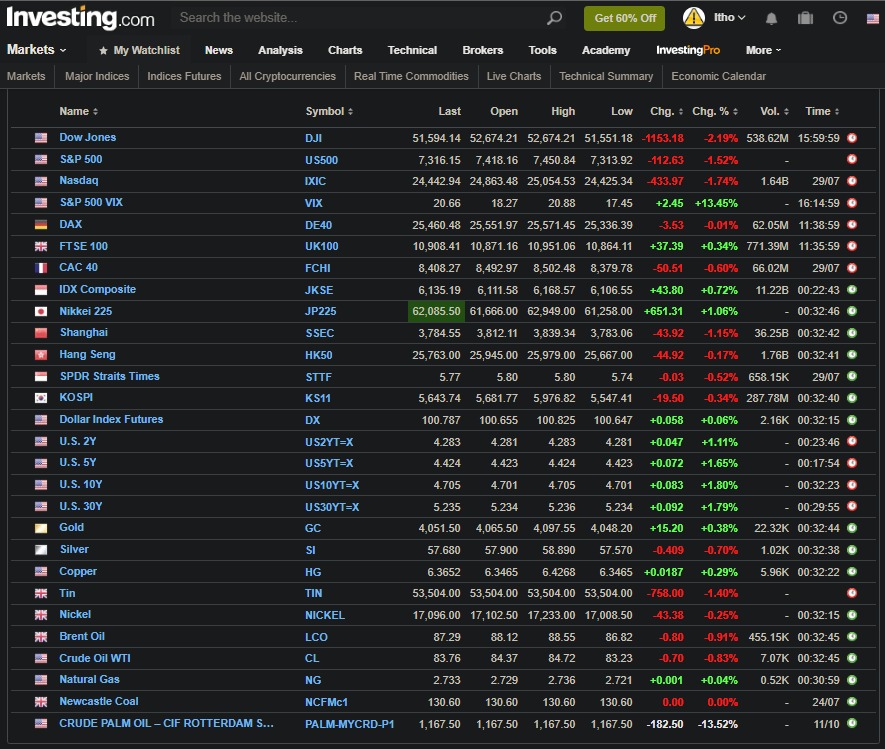Expand the Markets dropdown menu
The width and height of the screenshot is (885, 749).
37,50
